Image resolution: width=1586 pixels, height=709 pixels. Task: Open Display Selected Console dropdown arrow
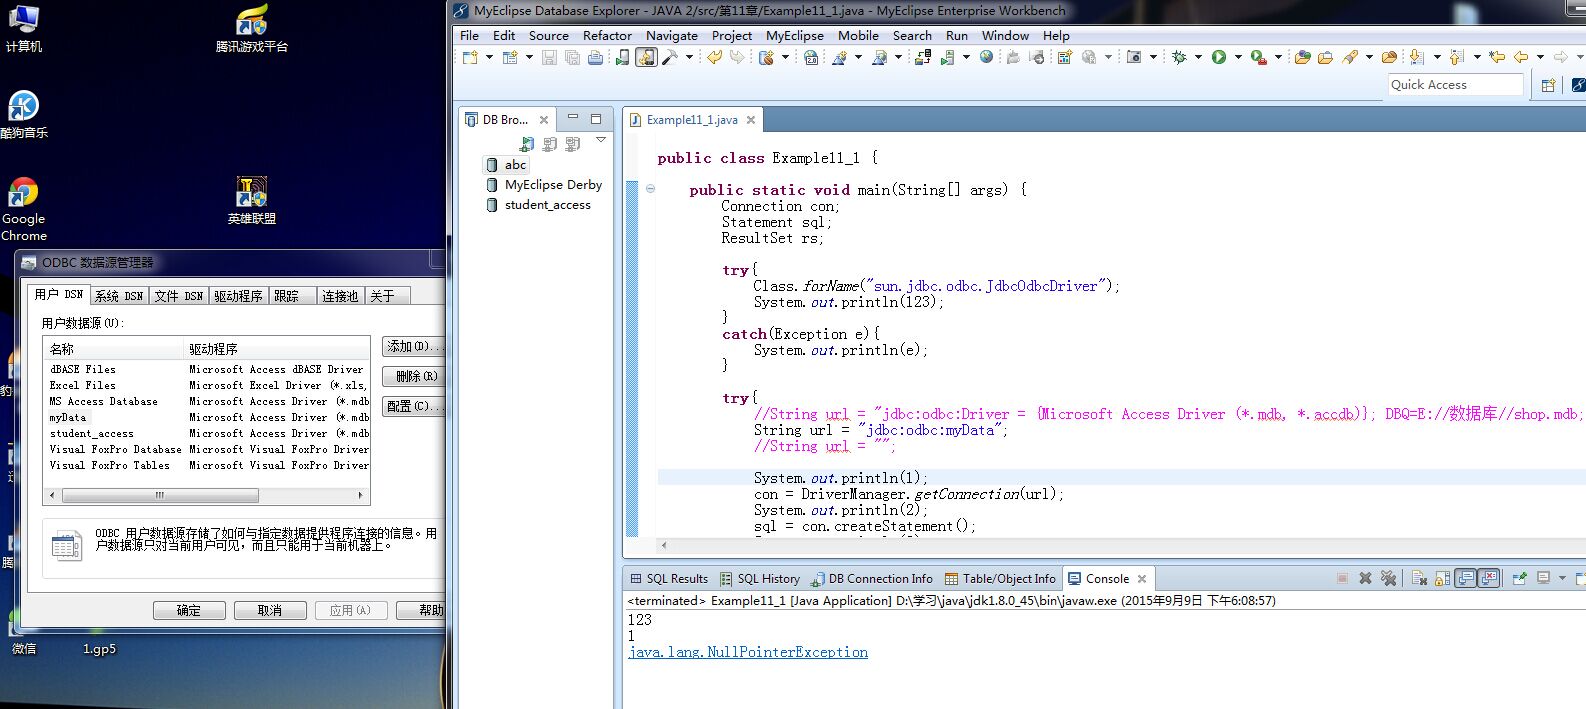click(1562, 578)
